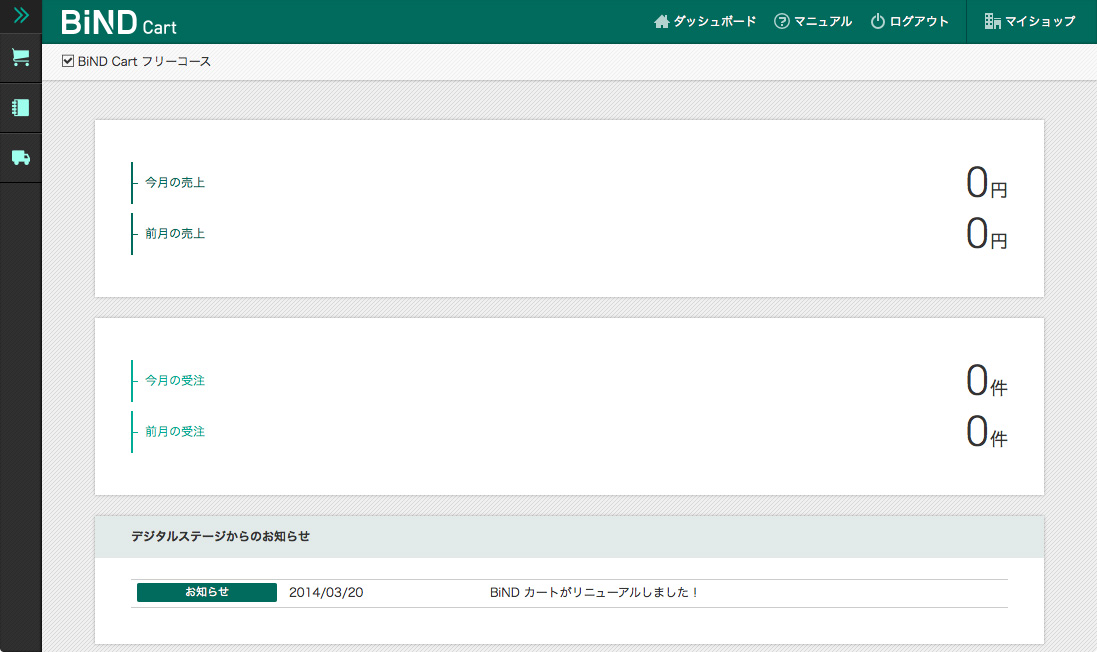
Task: Click the home icon beside ダッシュボード
Action: click(x=662, y=22)
